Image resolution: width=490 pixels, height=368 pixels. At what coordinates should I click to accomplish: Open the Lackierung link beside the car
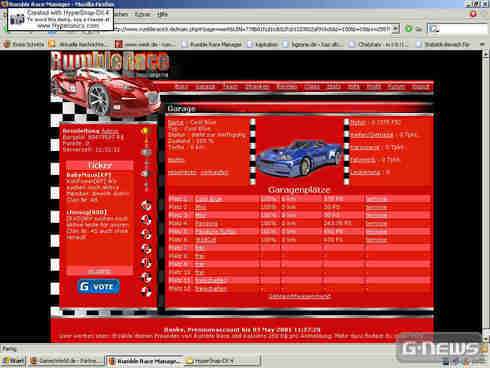pyautogui.click(x=365, y=172)
